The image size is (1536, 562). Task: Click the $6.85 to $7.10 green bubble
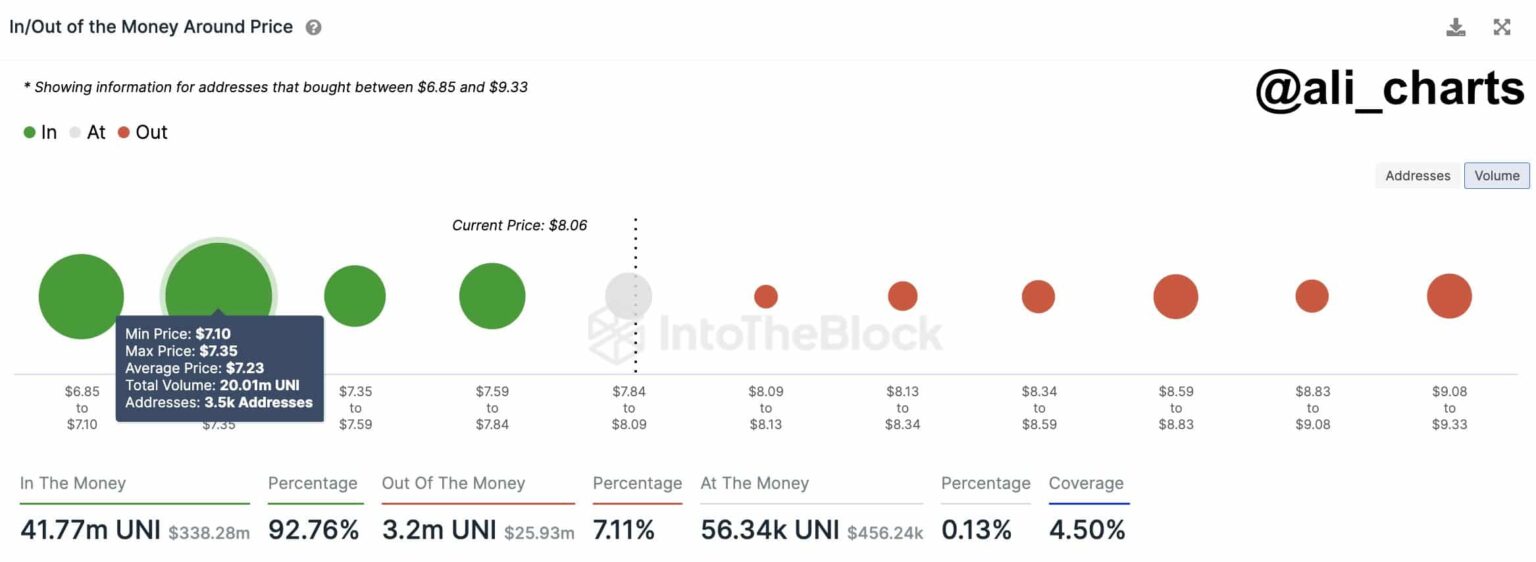coord(81,296)
